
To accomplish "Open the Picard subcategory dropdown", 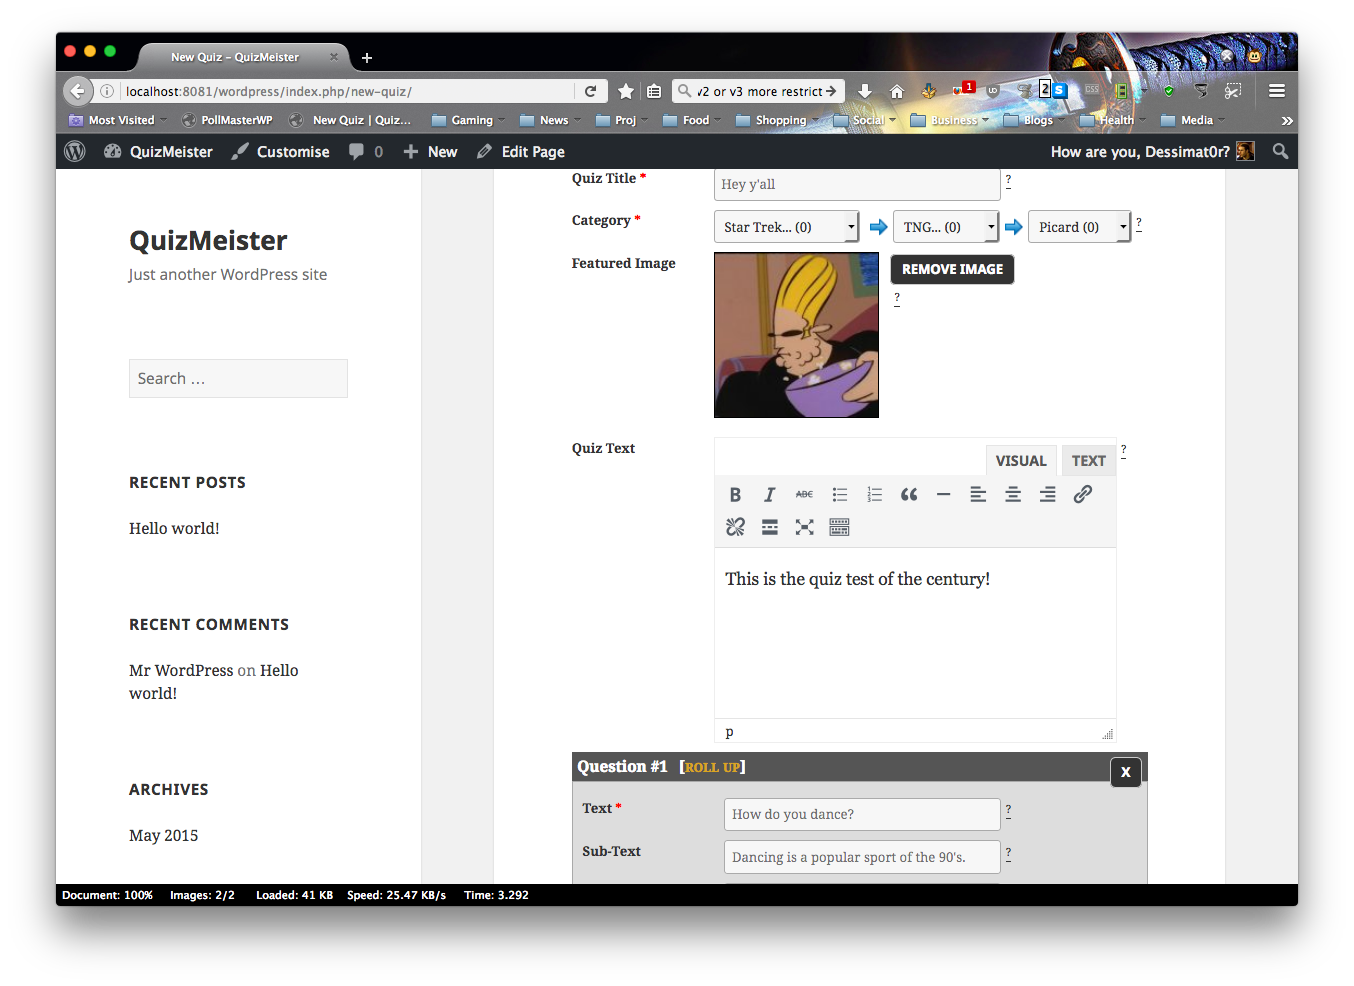I will [1079, 227].
